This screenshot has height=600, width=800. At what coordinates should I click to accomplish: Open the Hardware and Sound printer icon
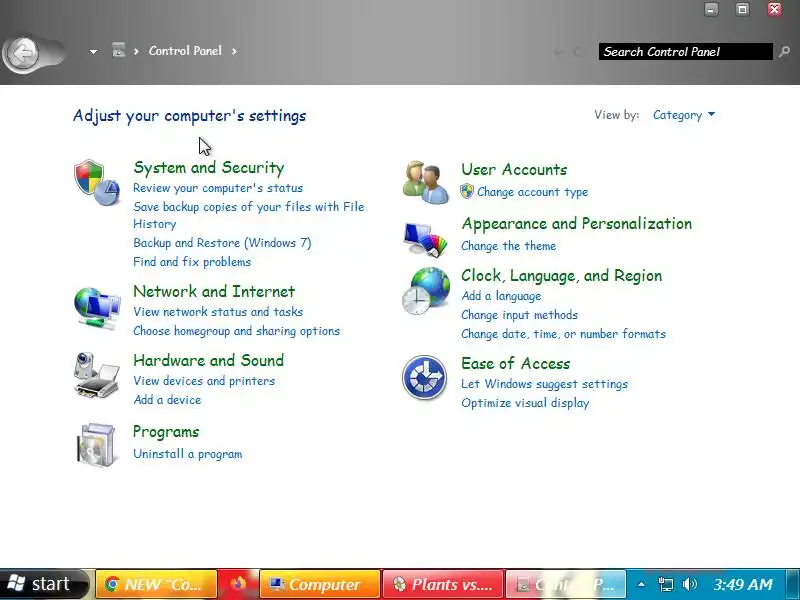pos(97,375)
